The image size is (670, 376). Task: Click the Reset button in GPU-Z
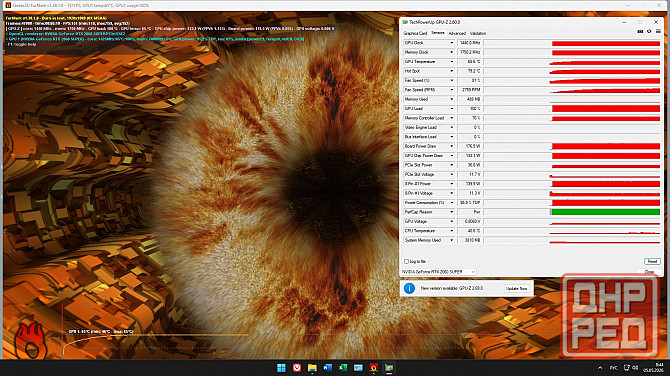tap(652, 261)
